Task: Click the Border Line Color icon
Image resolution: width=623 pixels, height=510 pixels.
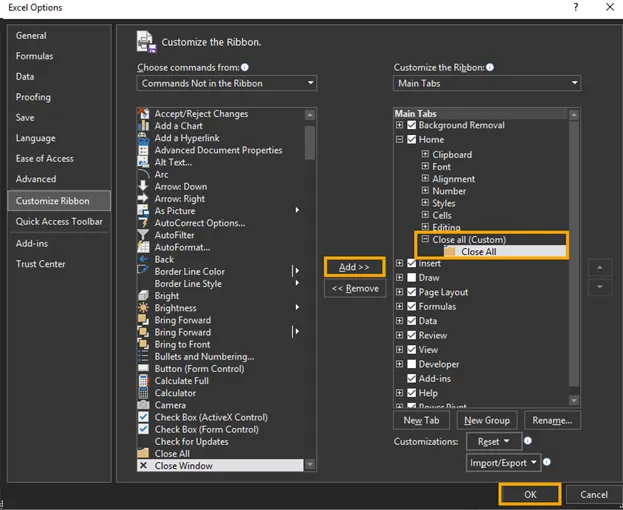Action: coord(143,271)
